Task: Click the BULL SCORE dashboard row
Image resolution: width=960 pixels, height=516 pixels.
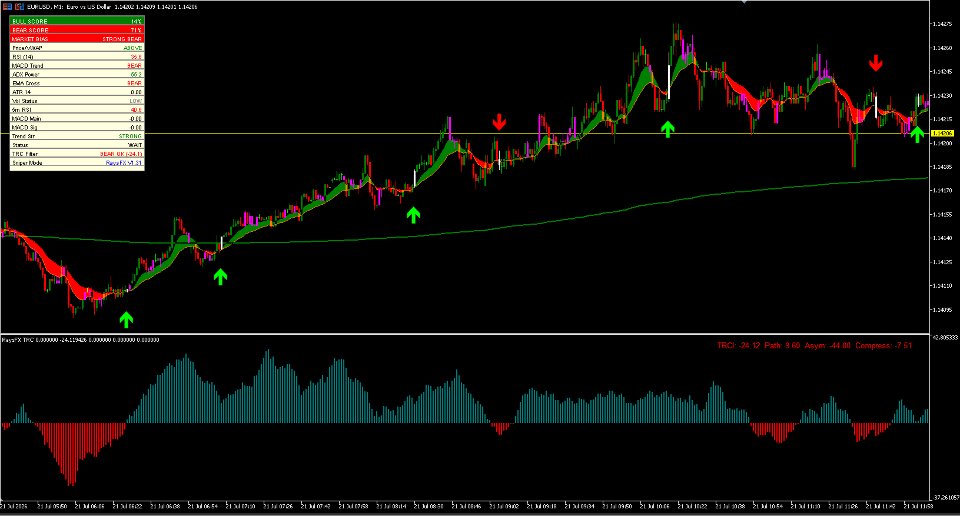Action: [x=77, y=21]
